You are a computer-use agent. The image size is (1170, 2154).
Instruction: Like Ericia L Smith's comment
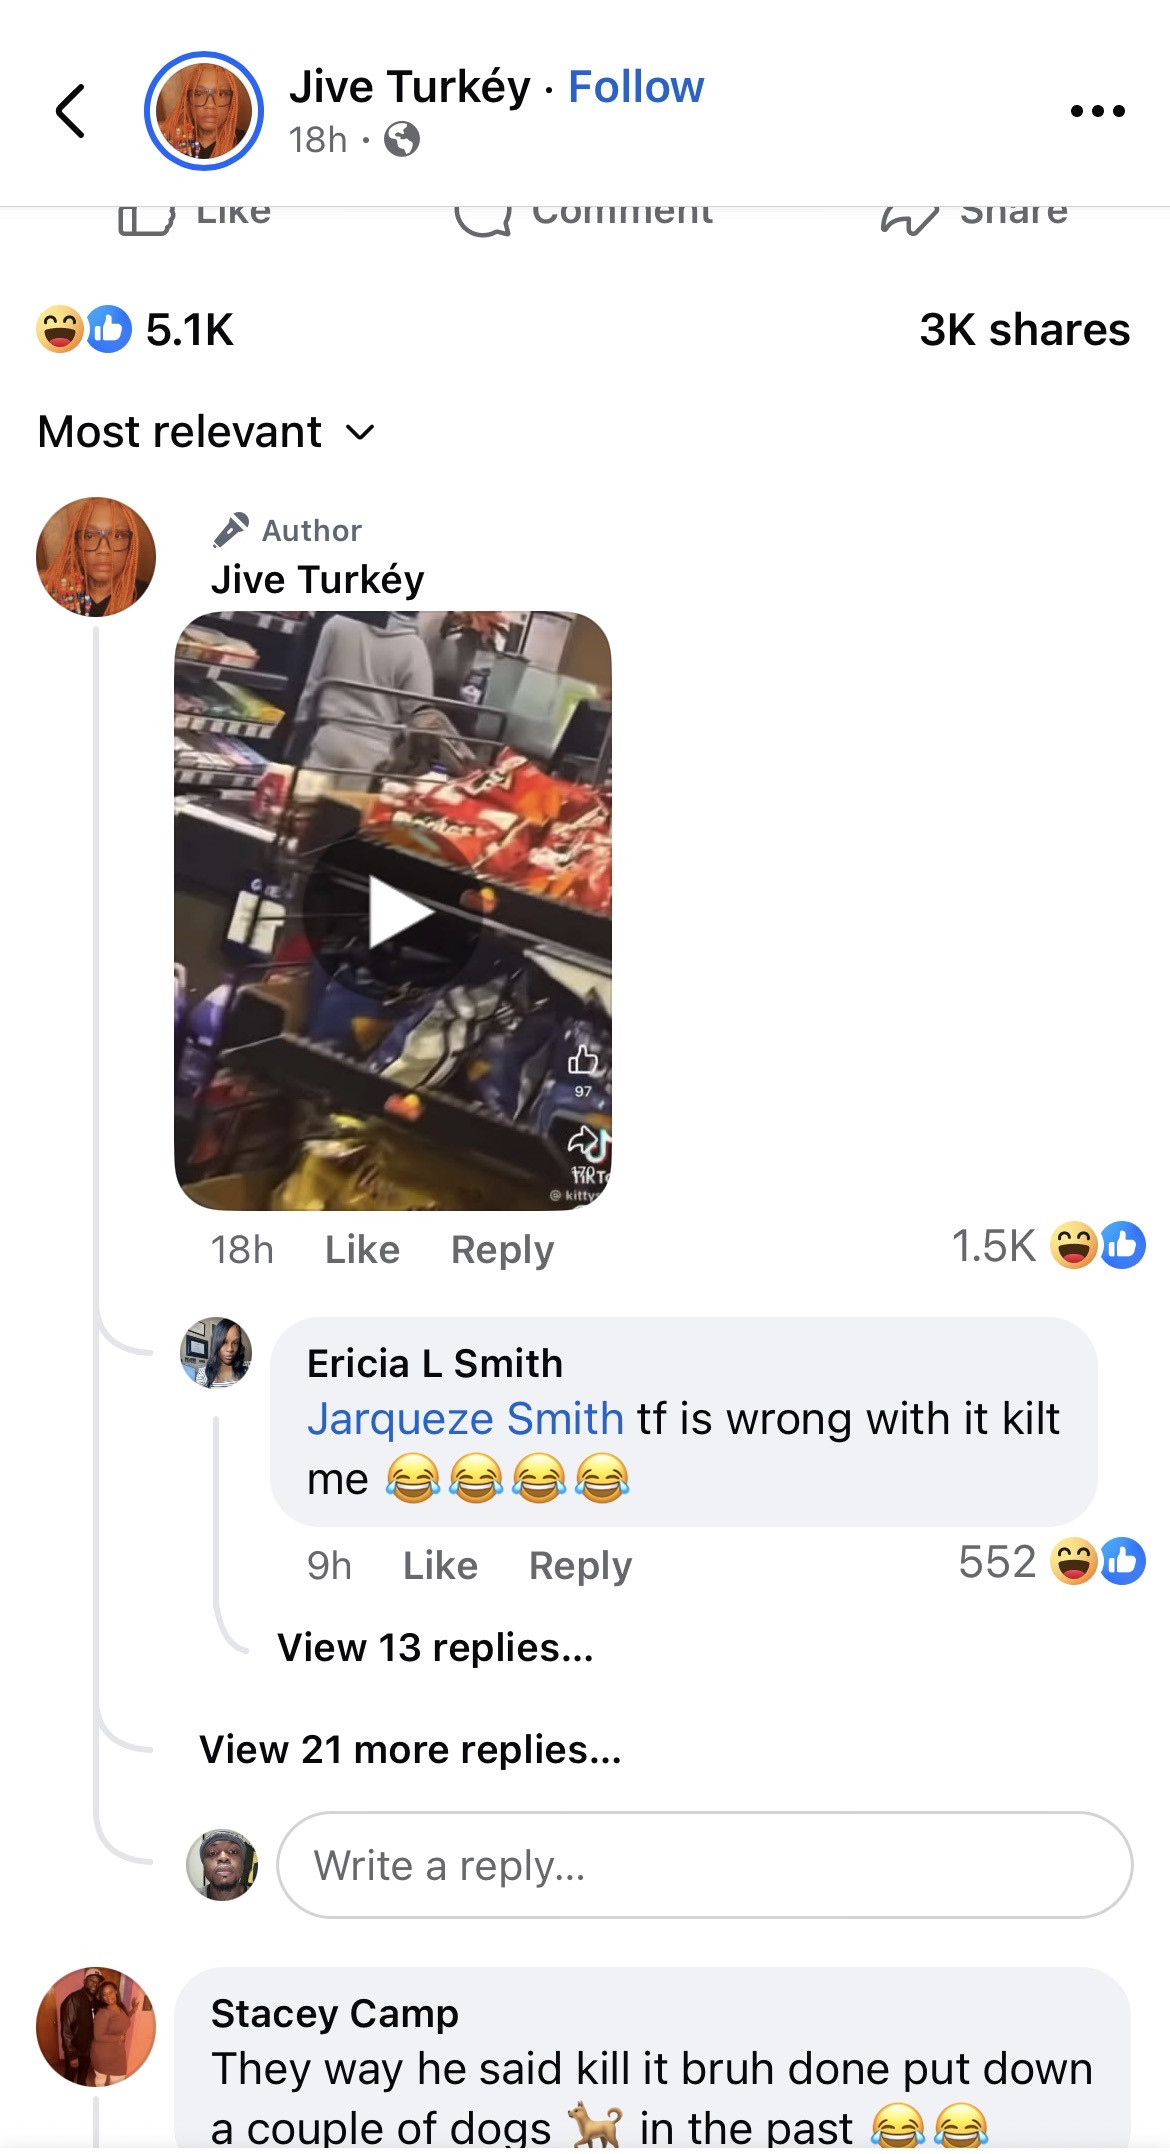pyautogui.click(x=440, y=1566)
